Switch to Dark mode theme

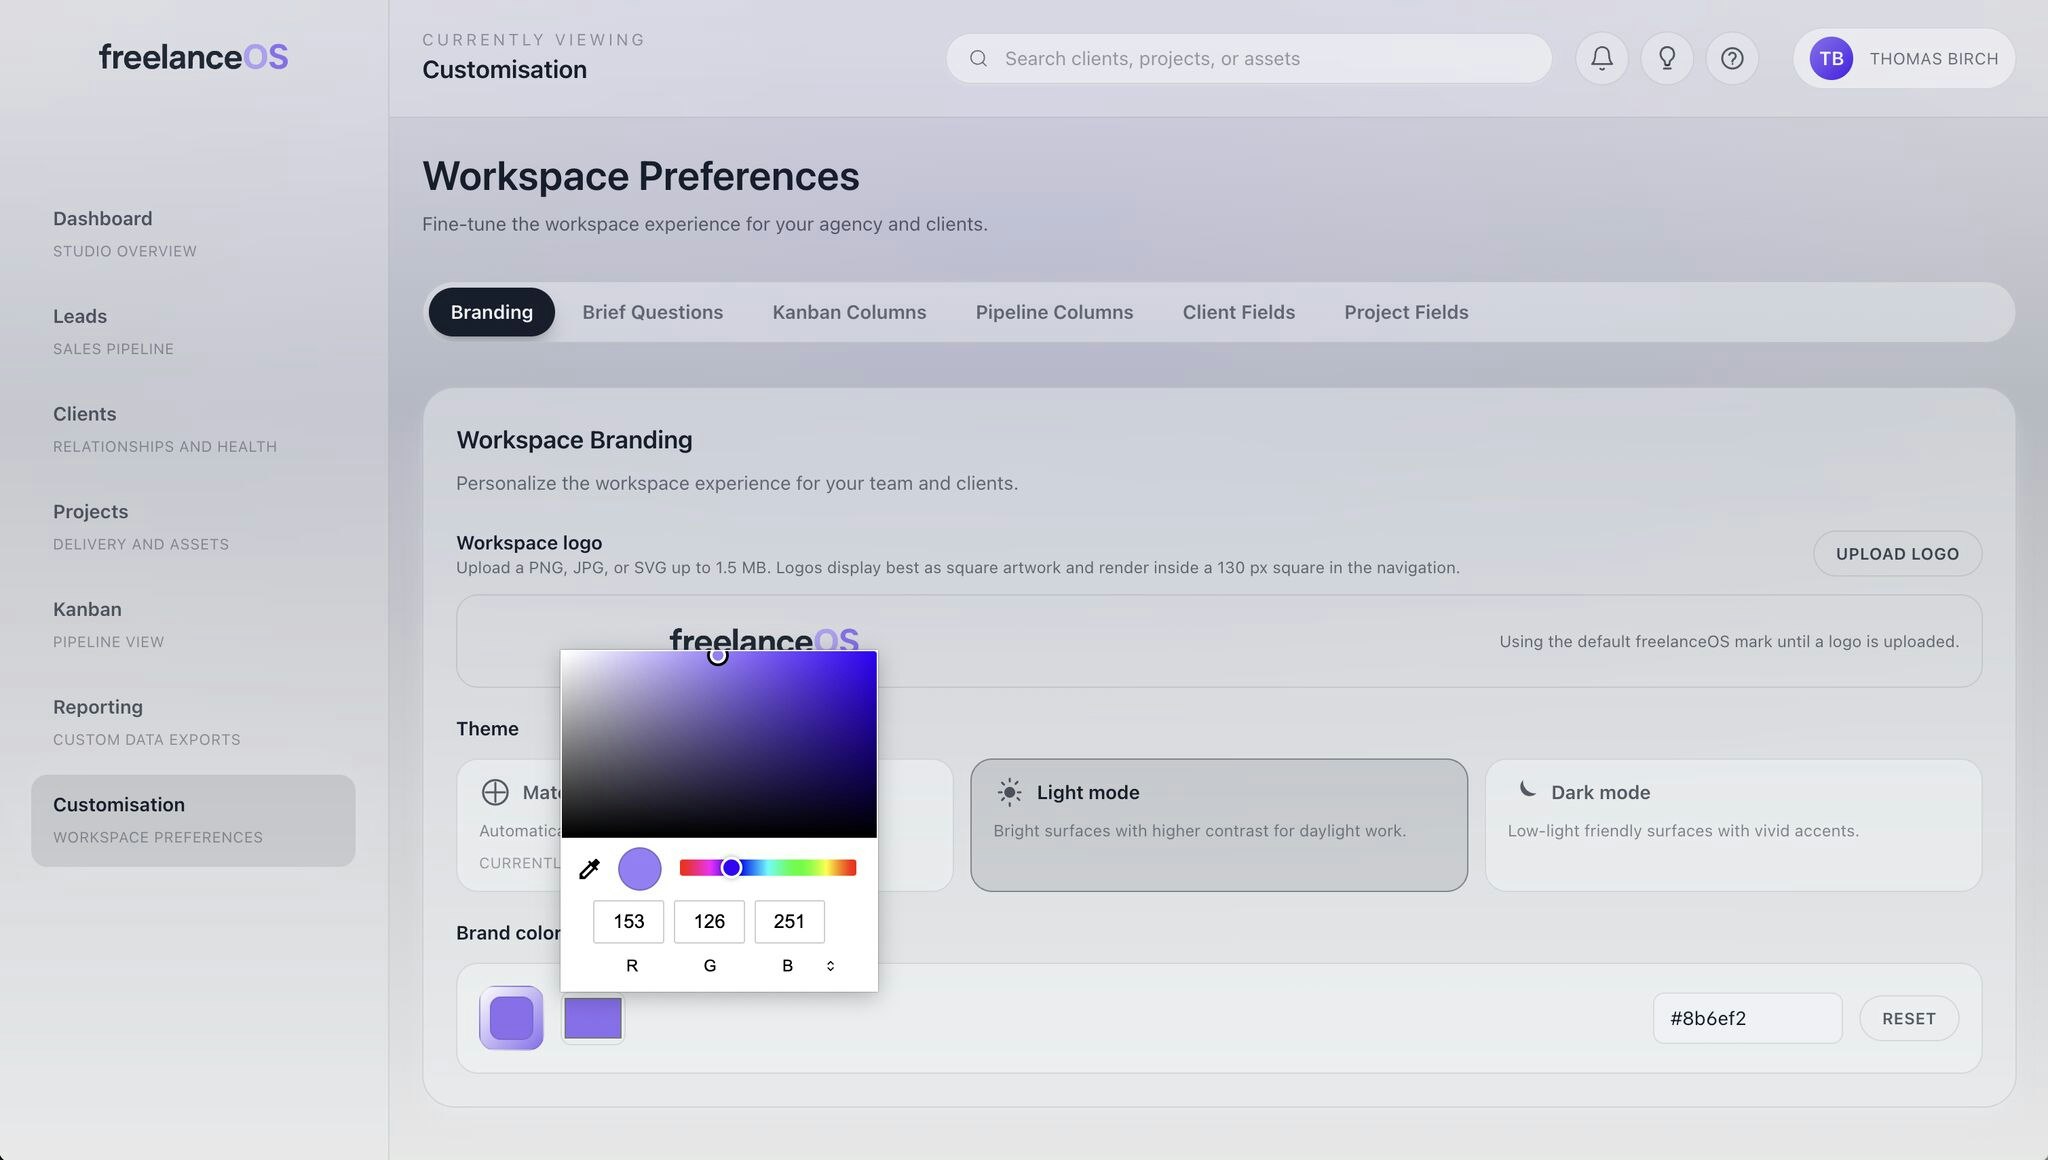coord(1732,825)
